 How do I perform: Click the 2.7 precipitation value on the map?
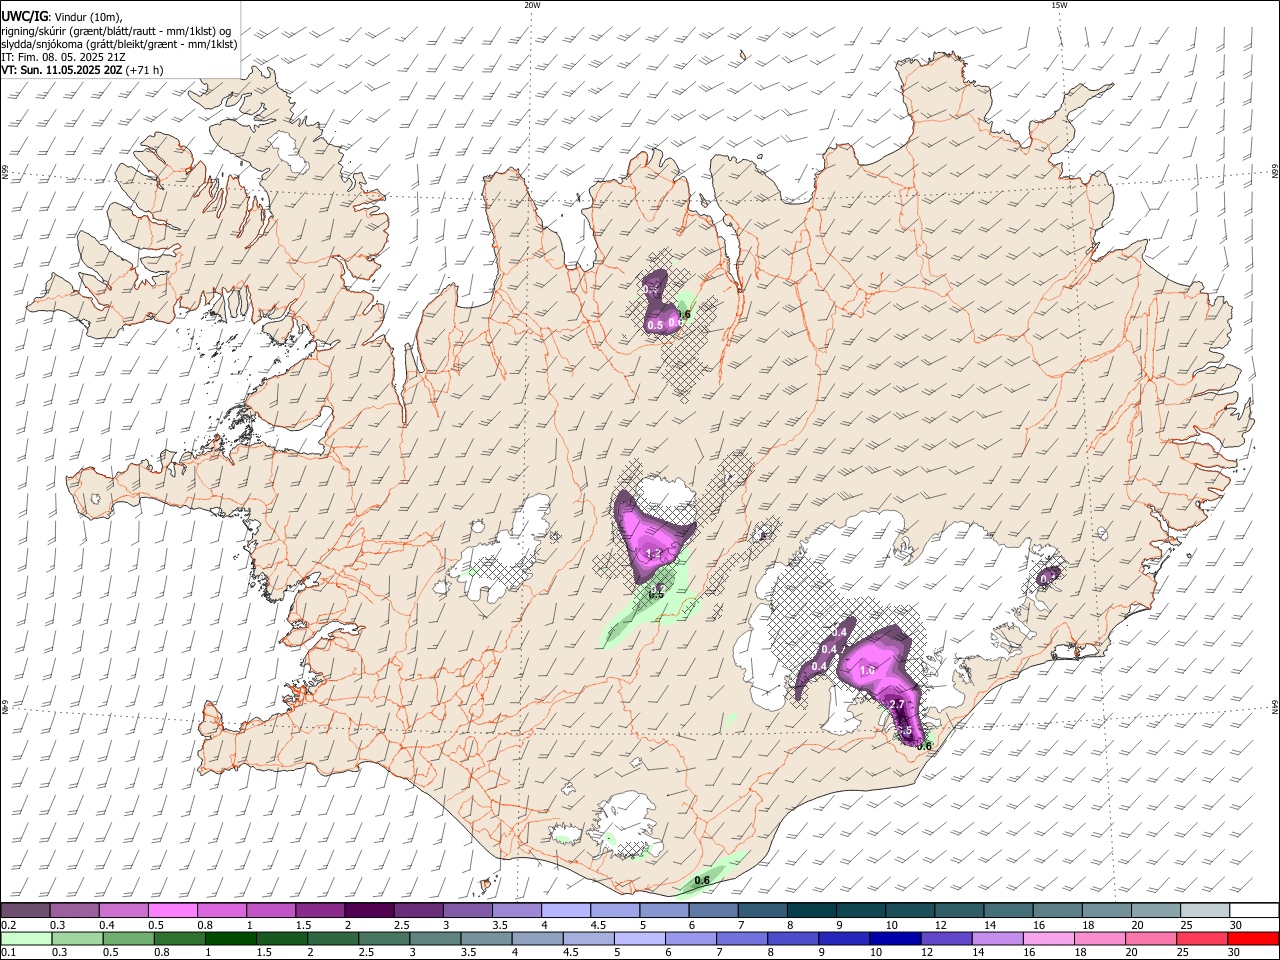tap(897, 705)
